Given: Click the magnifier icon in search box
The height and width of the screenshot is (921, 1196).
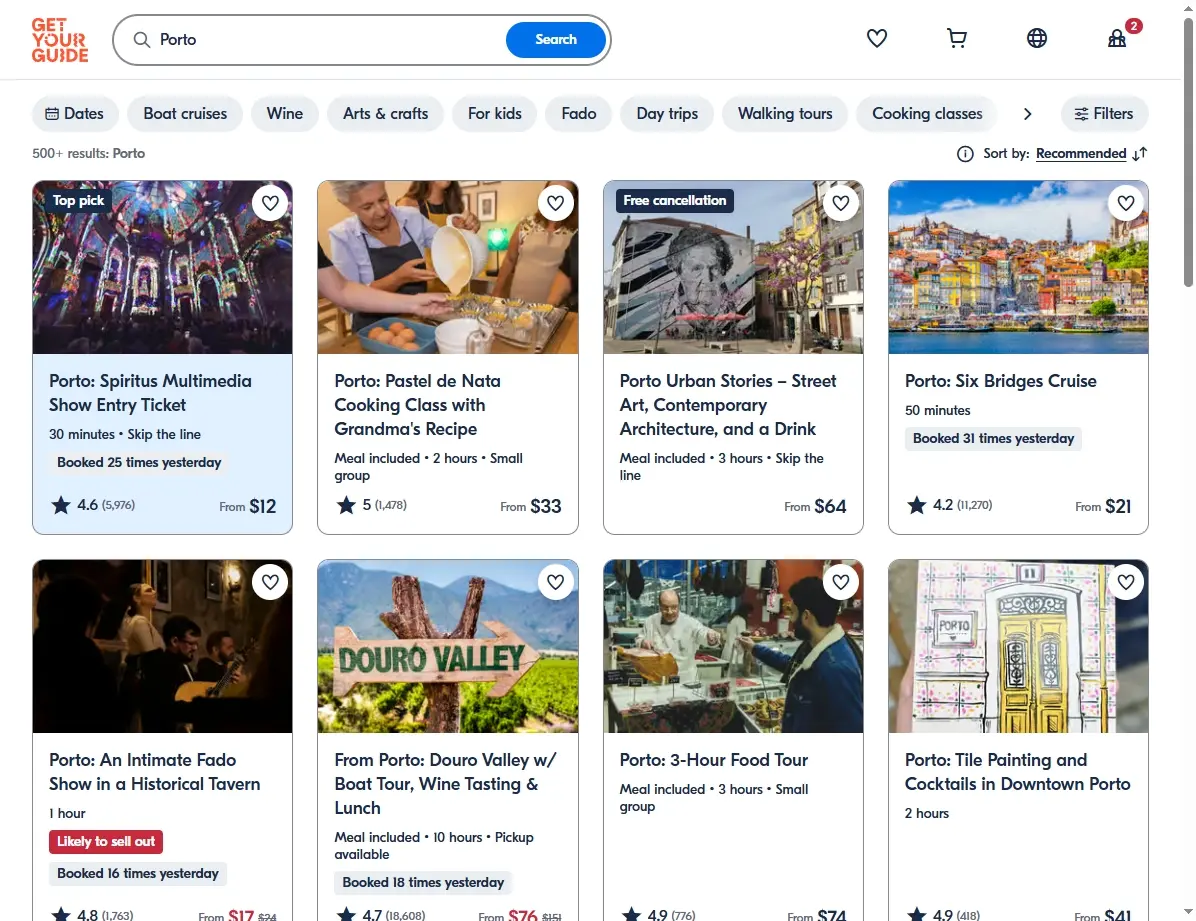Looking at the screenshot, I should tap(142, 40).
